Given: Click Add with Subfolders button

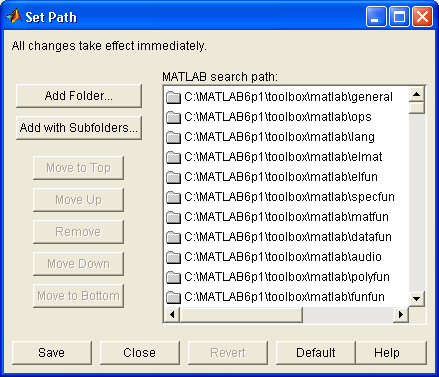Looking at the screenshot, I should [x=79, y=128].
